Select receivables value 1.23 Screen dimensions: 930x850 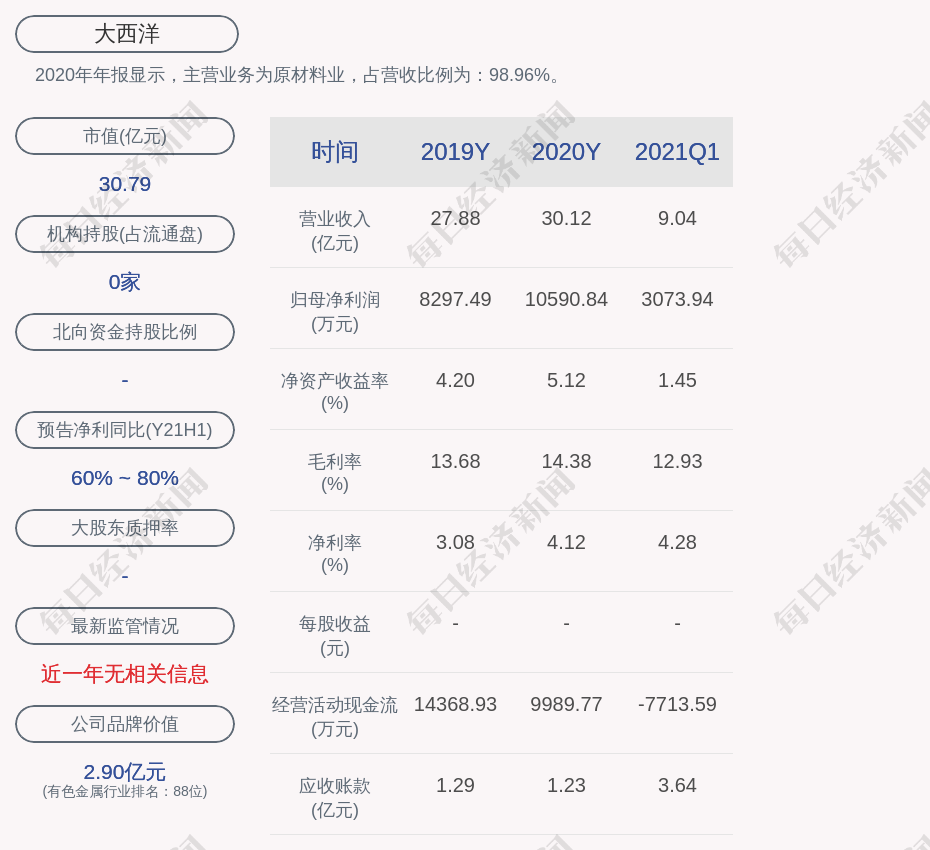[x=566, y=785]
